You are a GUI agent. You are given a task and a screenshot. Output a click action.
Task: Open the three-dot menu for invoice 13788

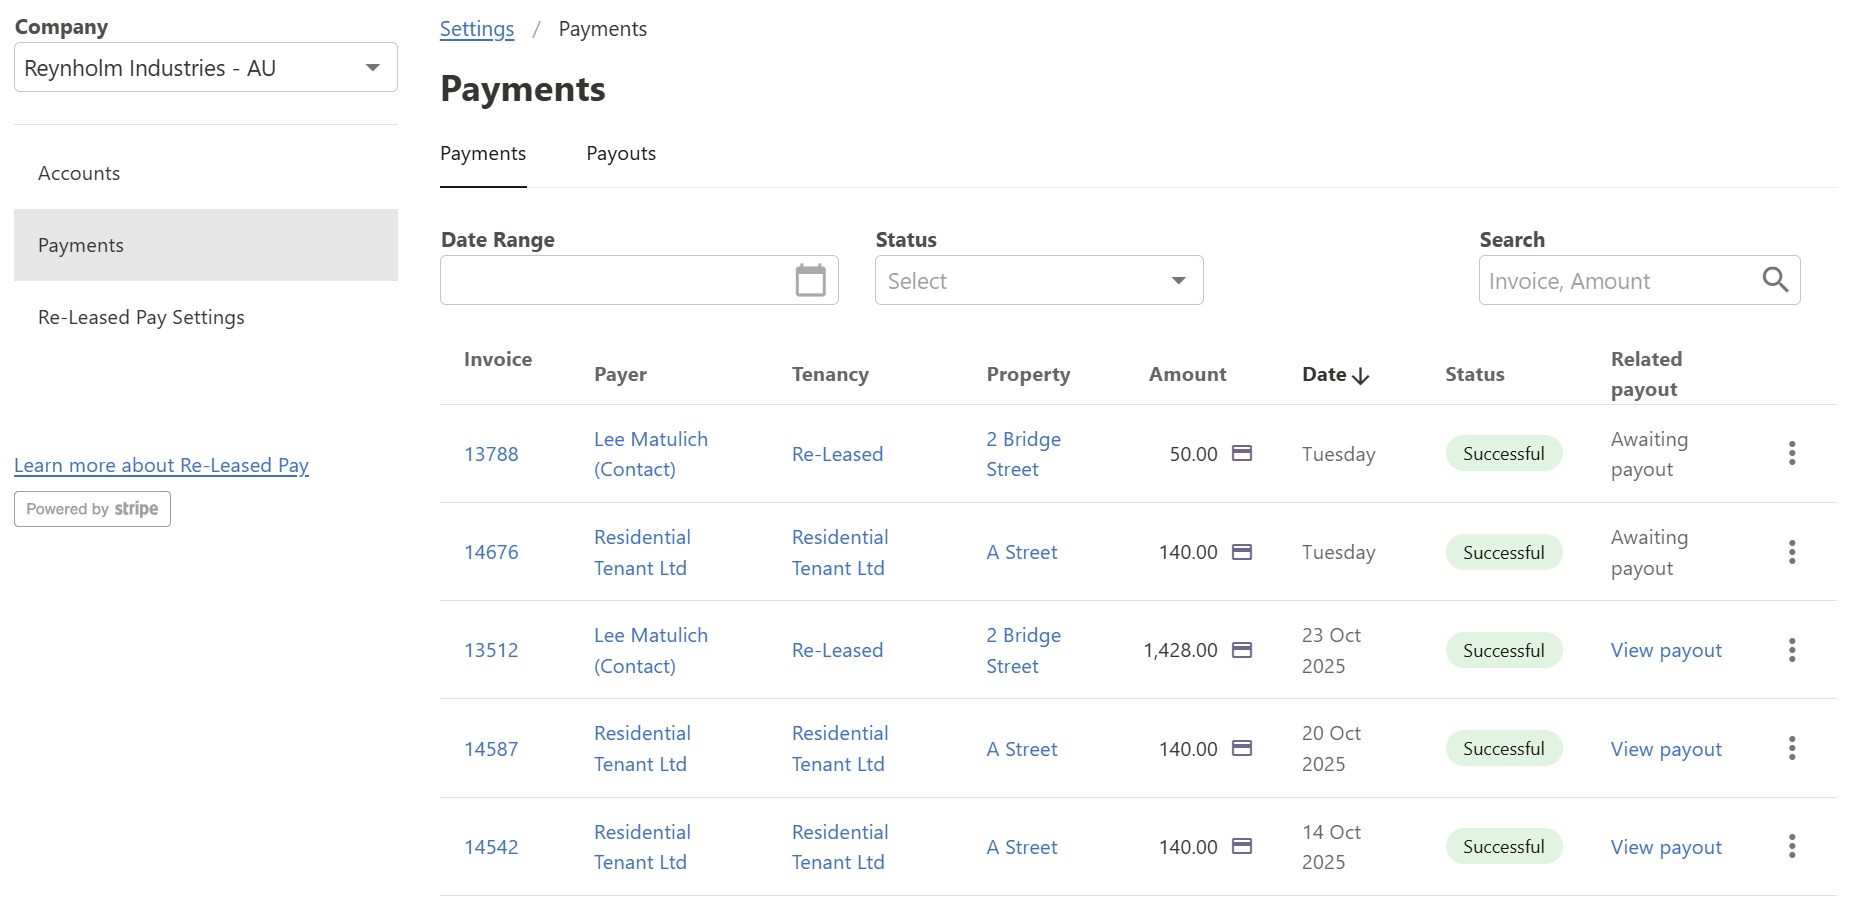(1791, 453)
